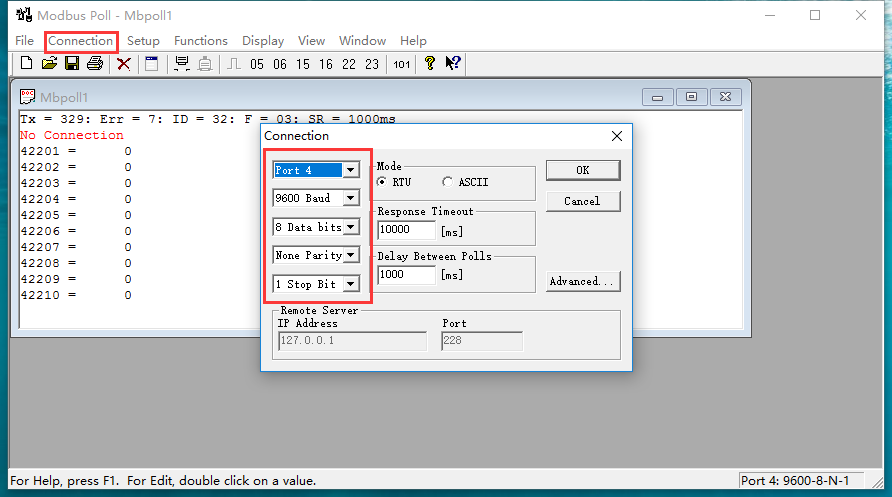Open the Display menu
Viewport: 892px width, 497px height.
point(263,41)
